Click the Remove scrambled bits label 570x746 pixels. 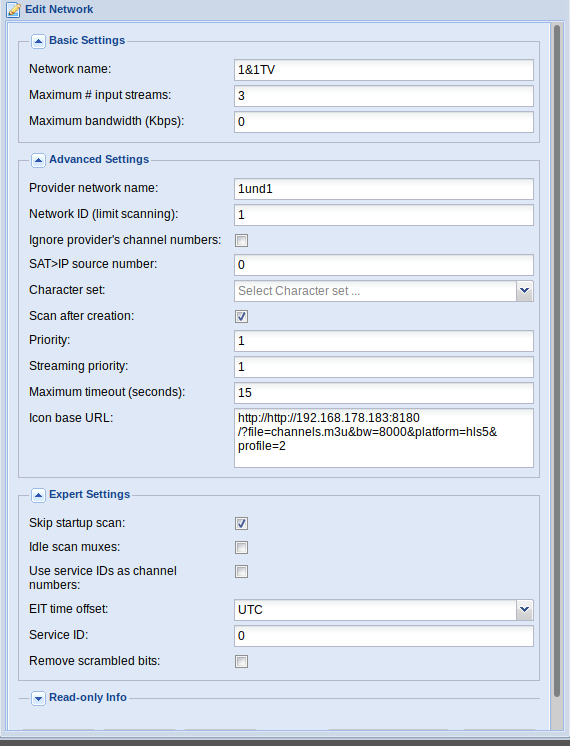click(95, 661)
